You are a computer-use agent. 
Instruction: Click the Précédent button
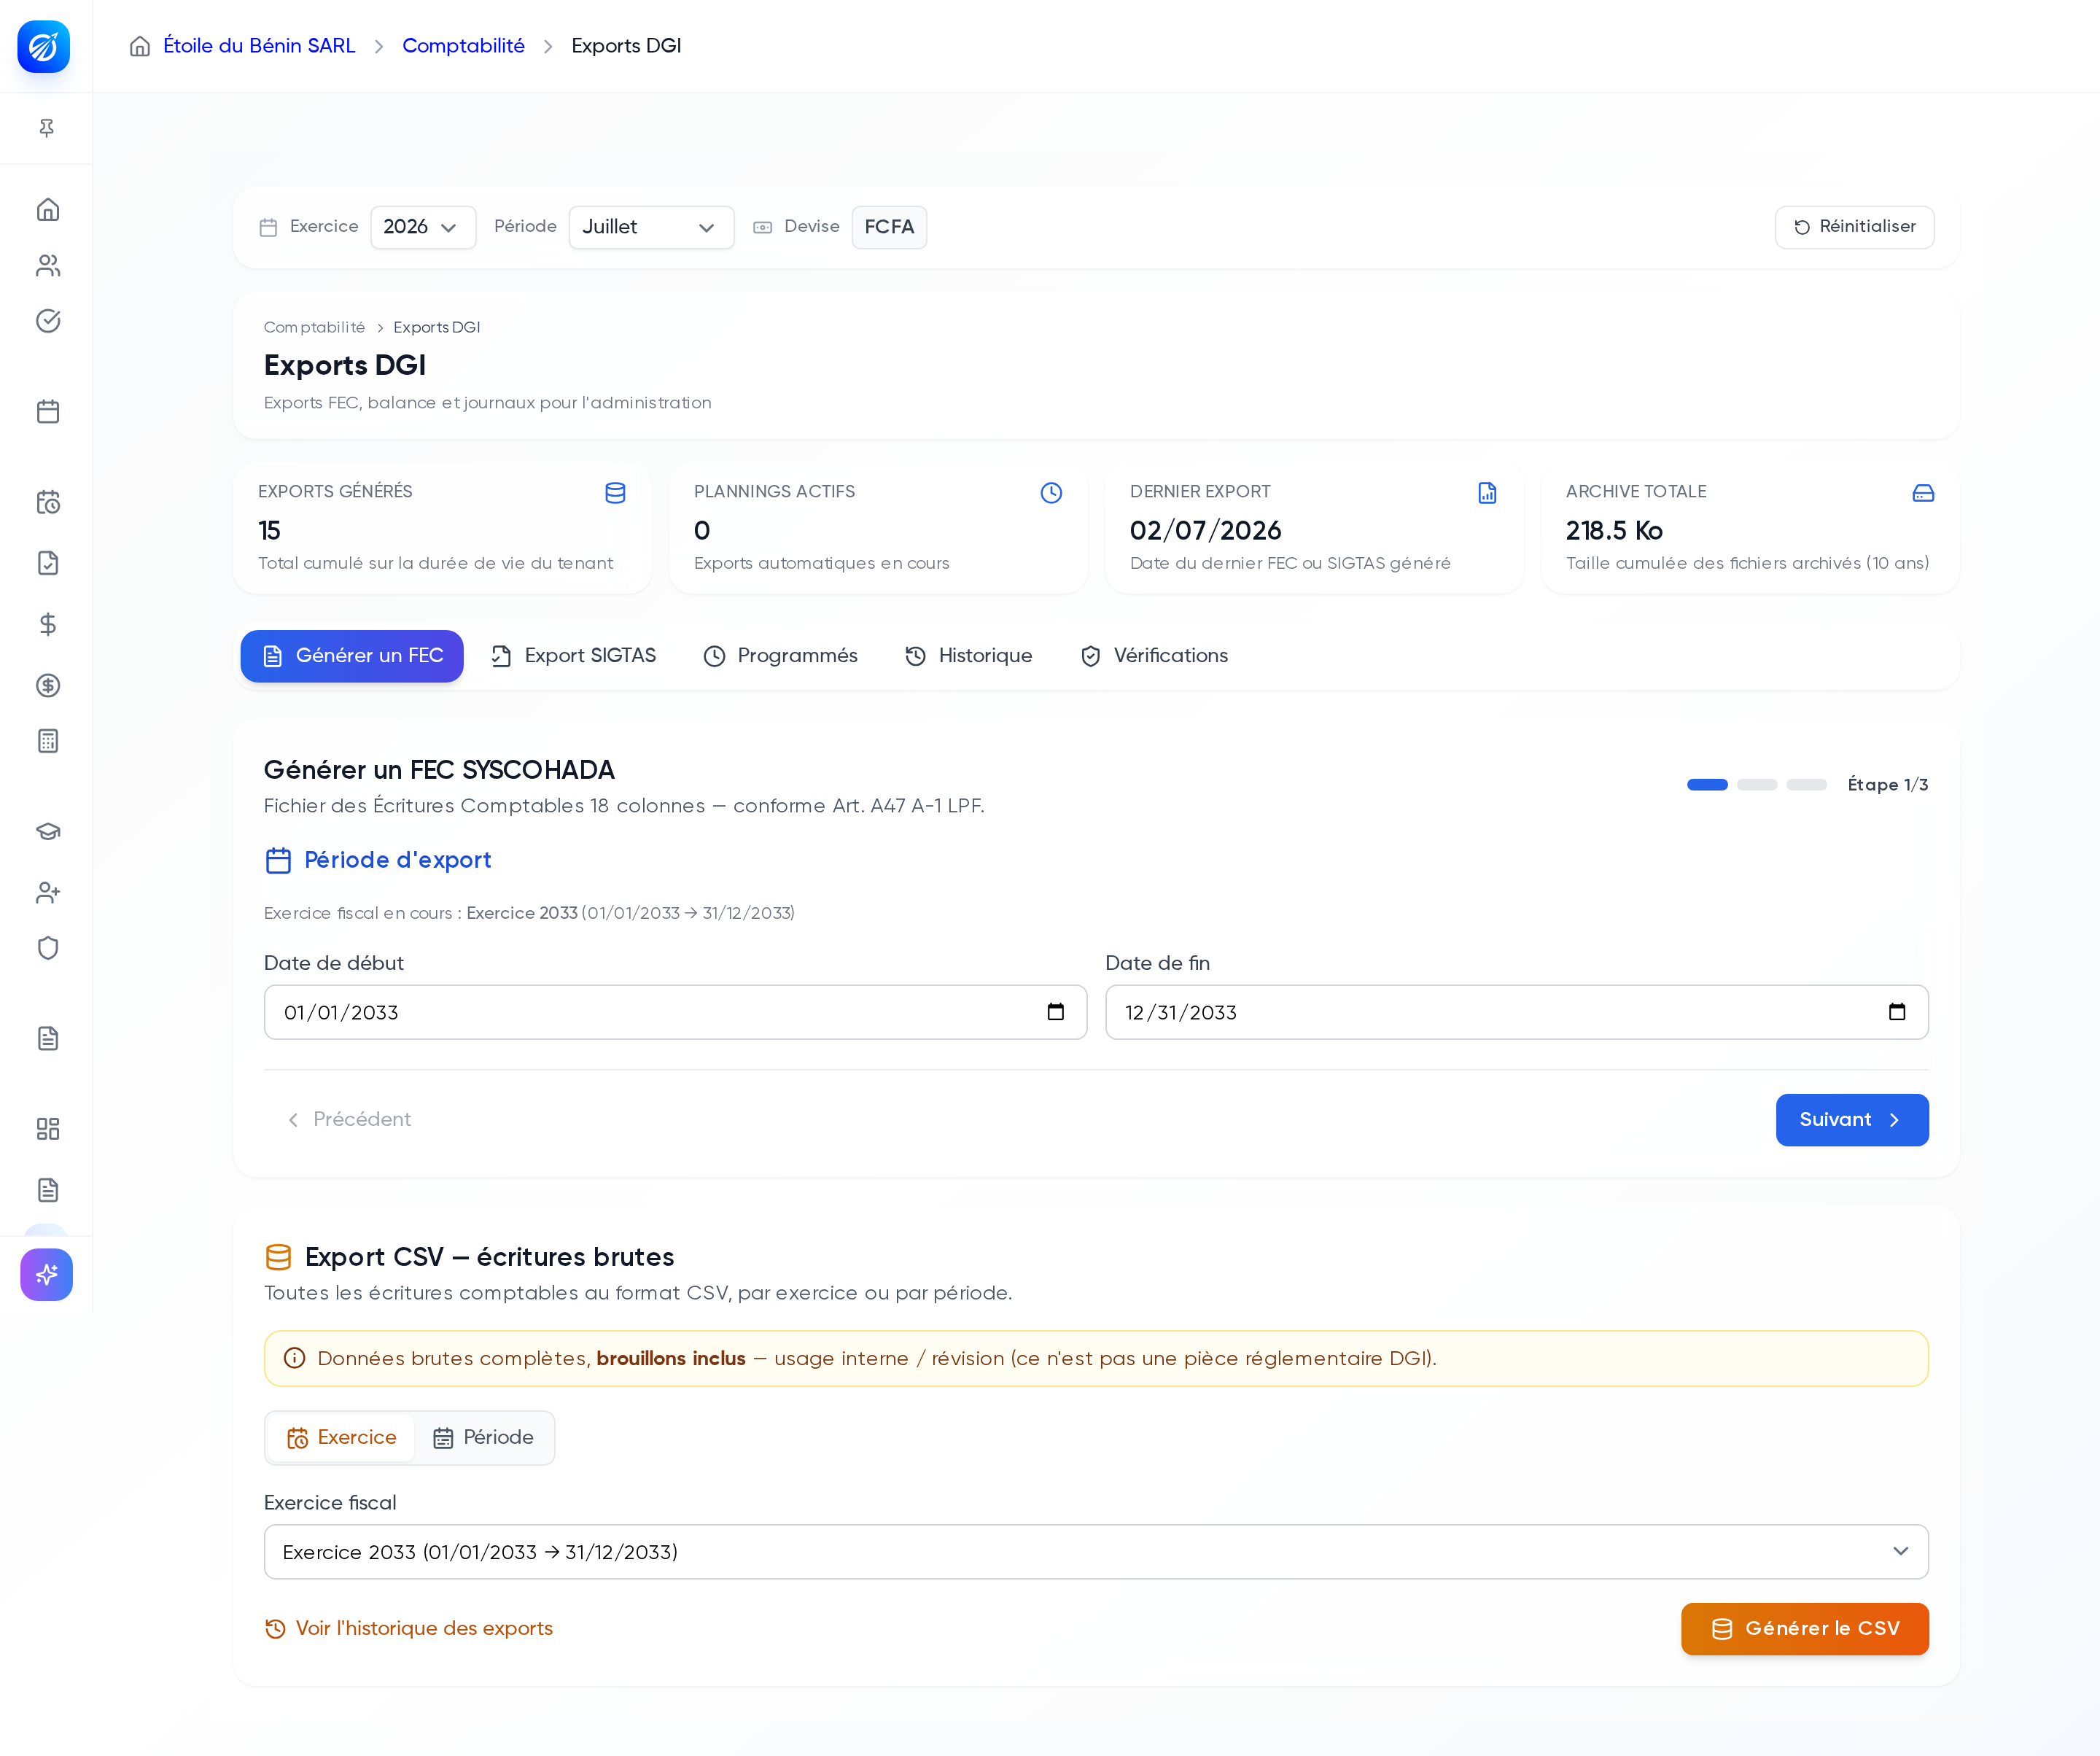click(349, 1120)
